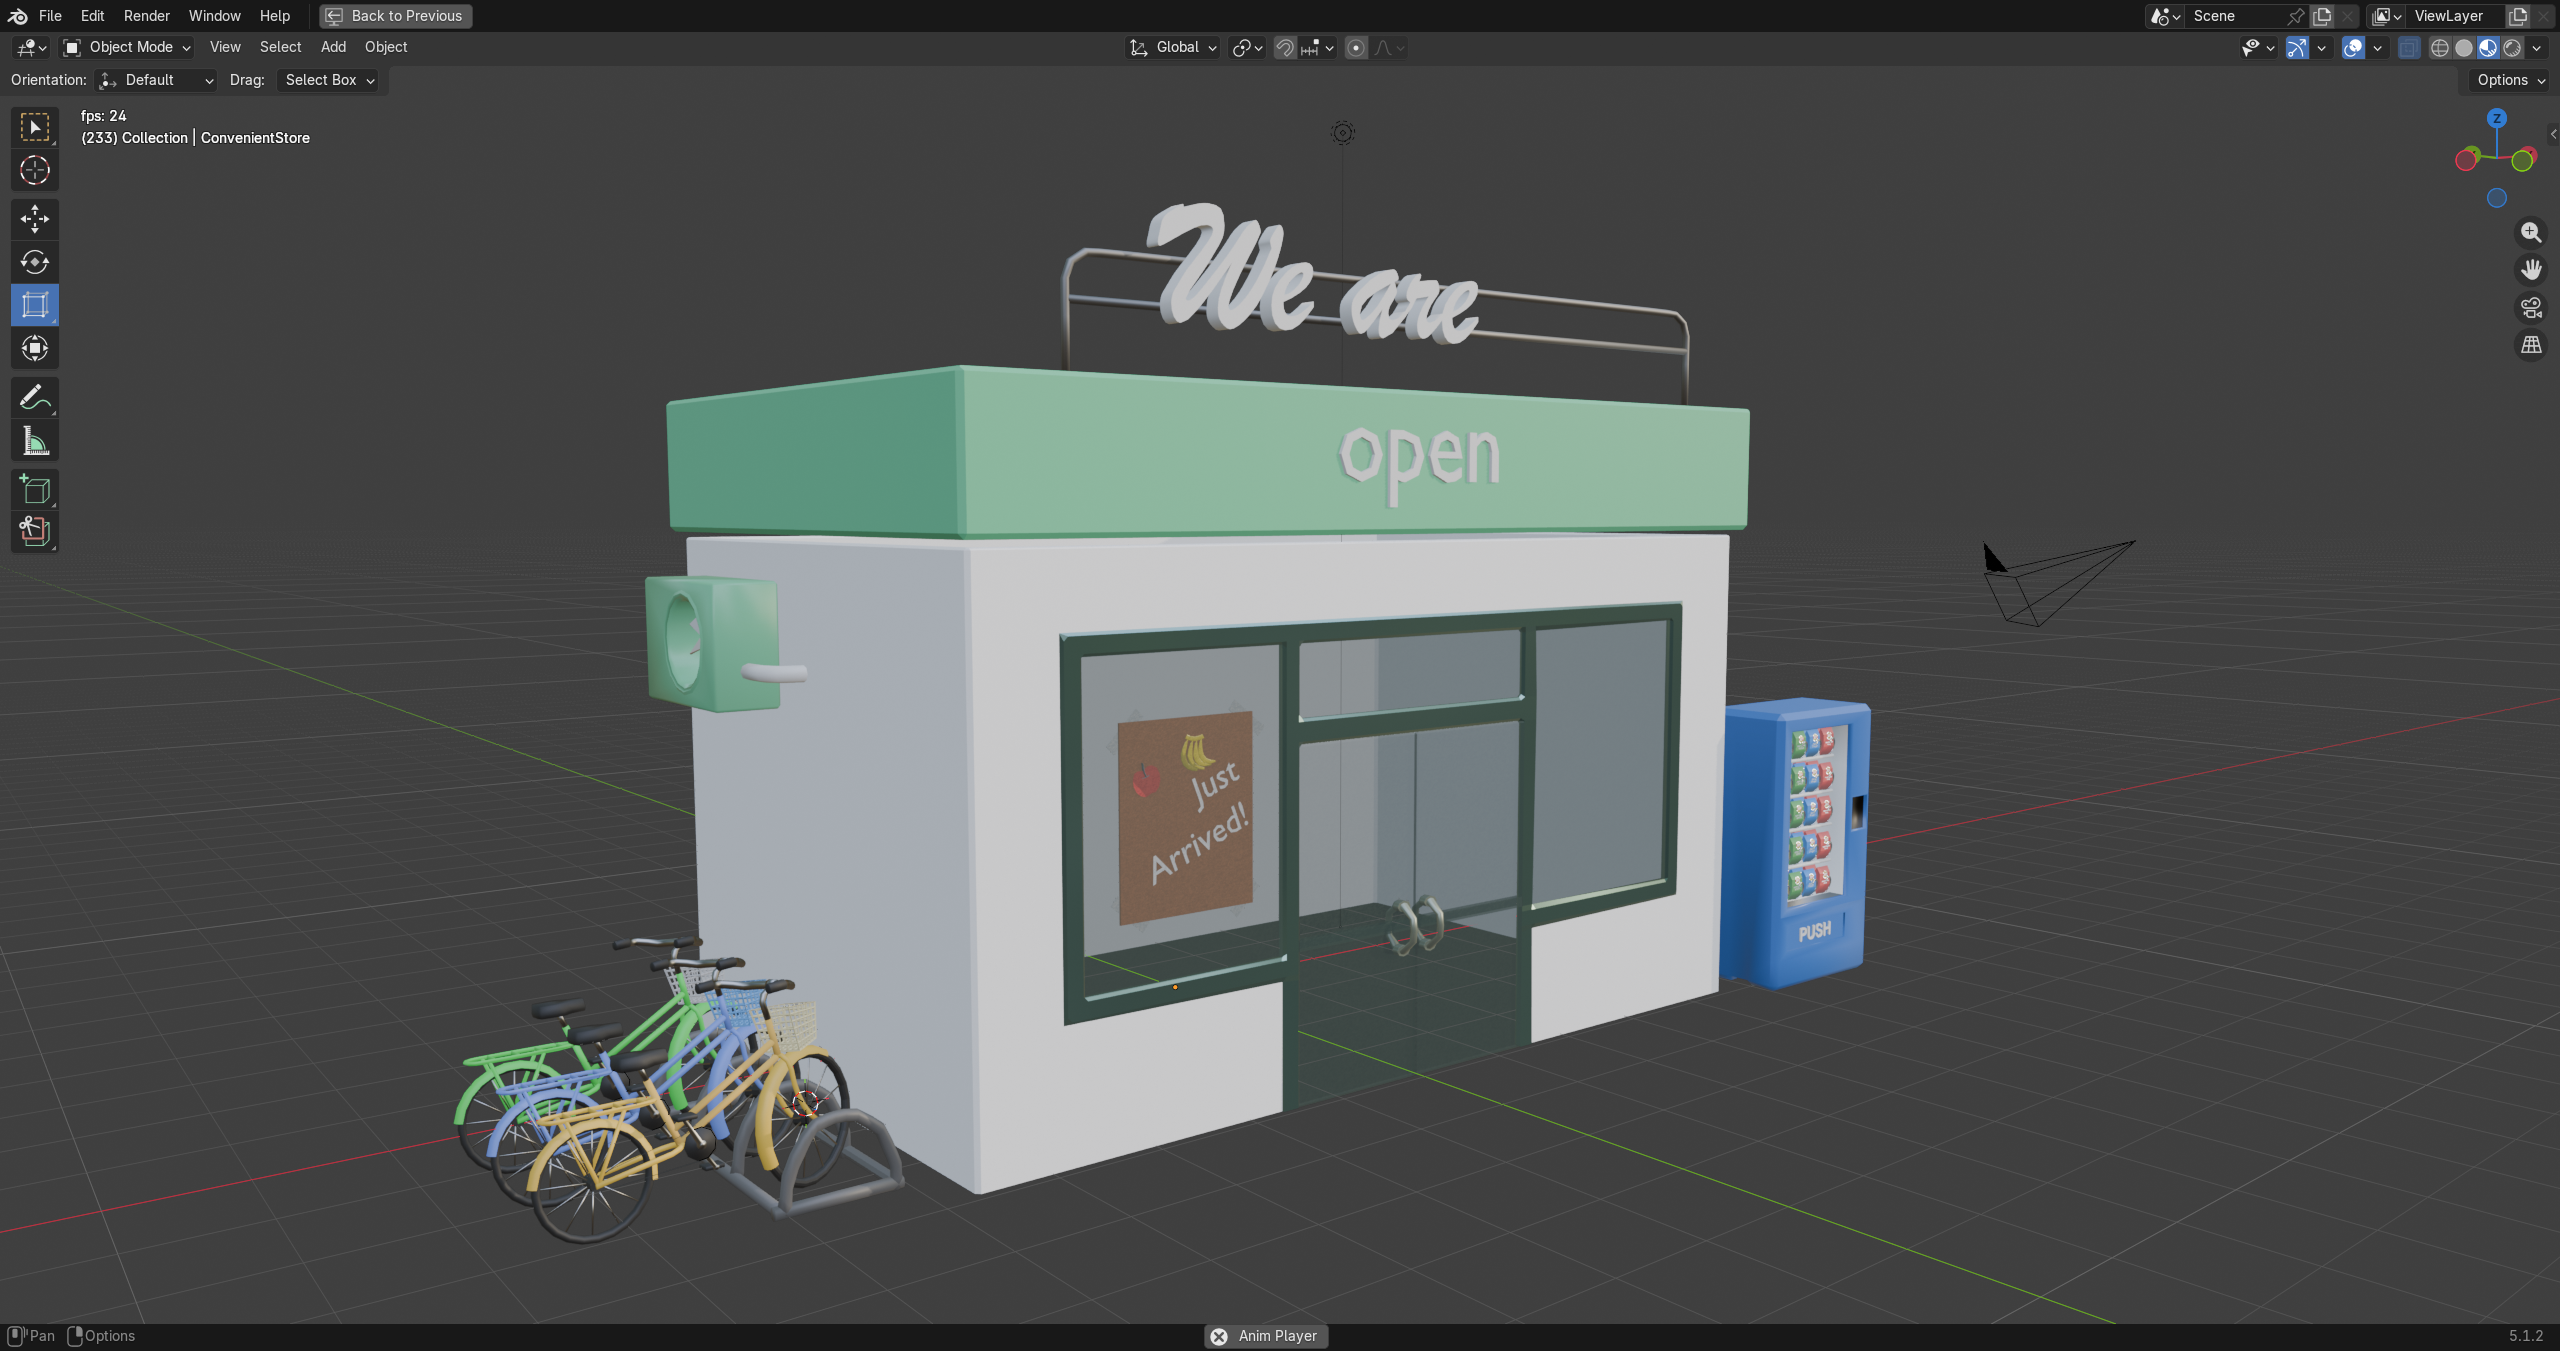The width and height of the screenshot is (2560, 1351).
Task: Choose the Annotate pencil tool
Action: tap(35, 398)
